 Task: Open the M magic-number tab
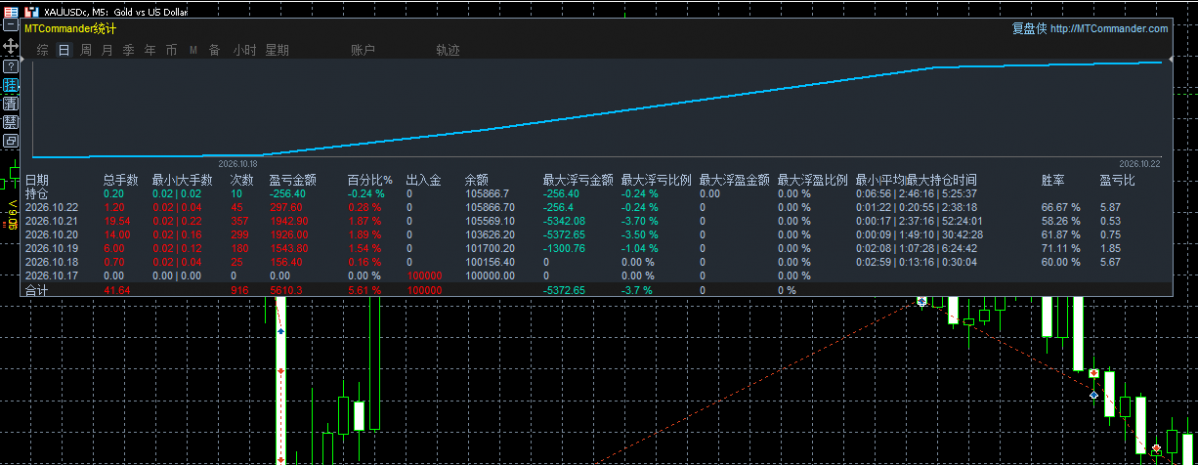[193, 50]
